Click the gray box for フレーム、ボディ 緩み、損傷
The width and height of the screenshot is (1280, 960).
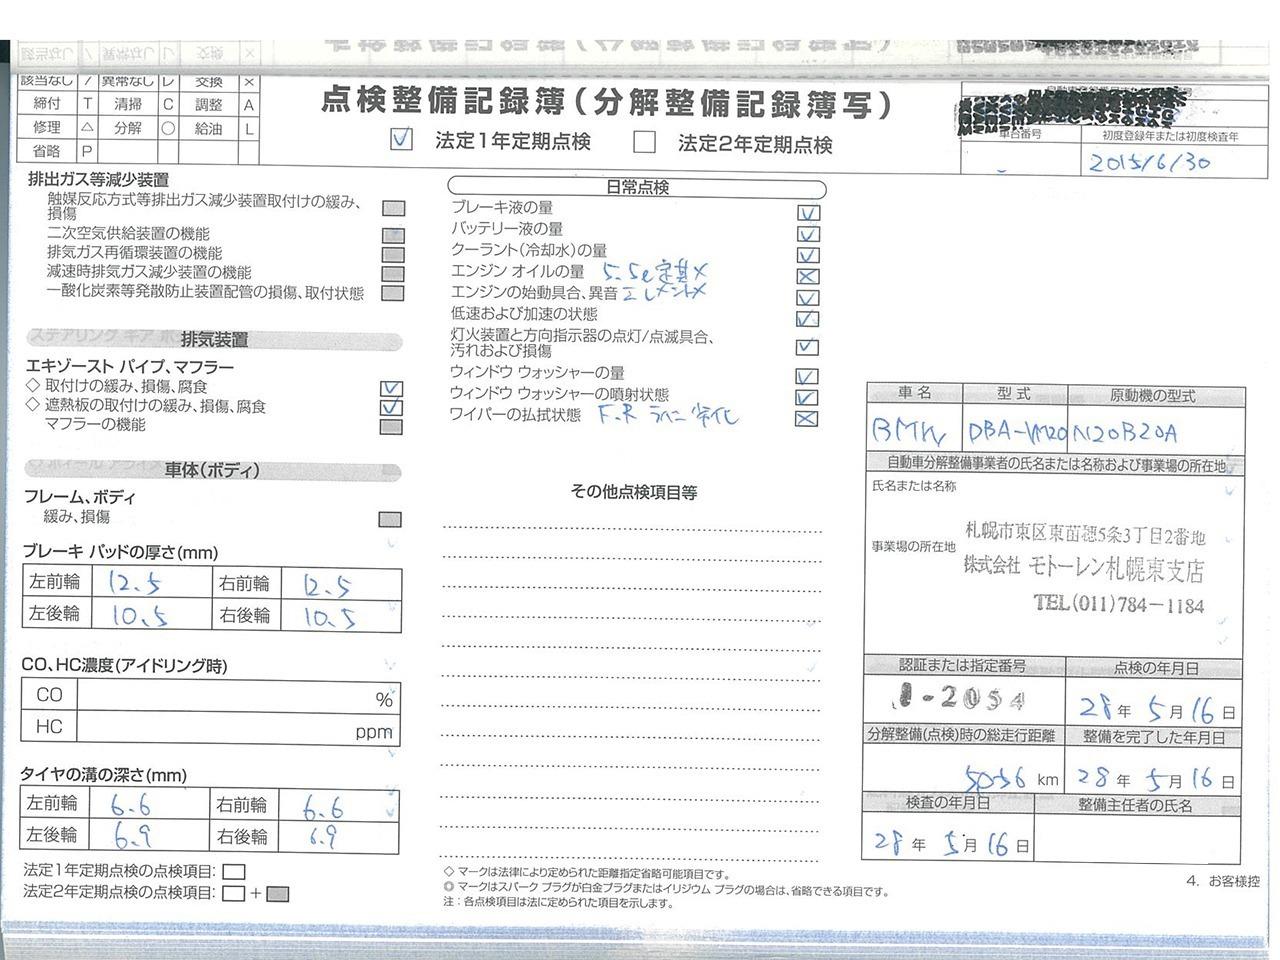[x=390, y=519]
